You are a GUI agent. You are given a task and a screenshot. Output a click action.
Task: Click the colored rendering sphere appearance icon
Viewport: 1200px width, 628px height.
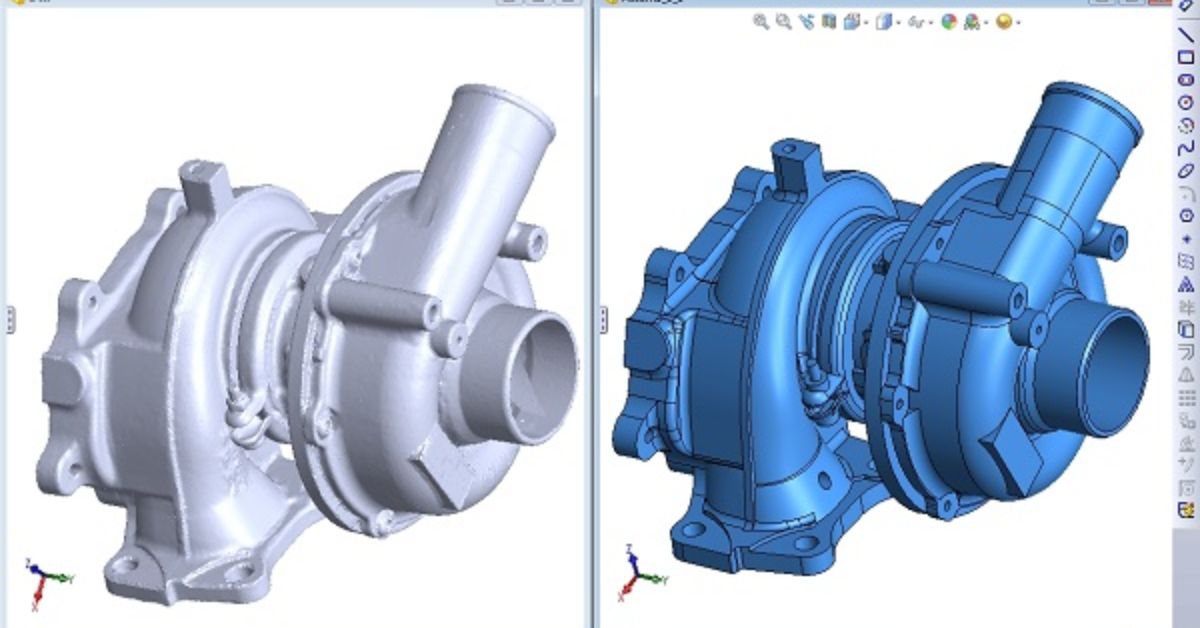[x=948, y=22]
